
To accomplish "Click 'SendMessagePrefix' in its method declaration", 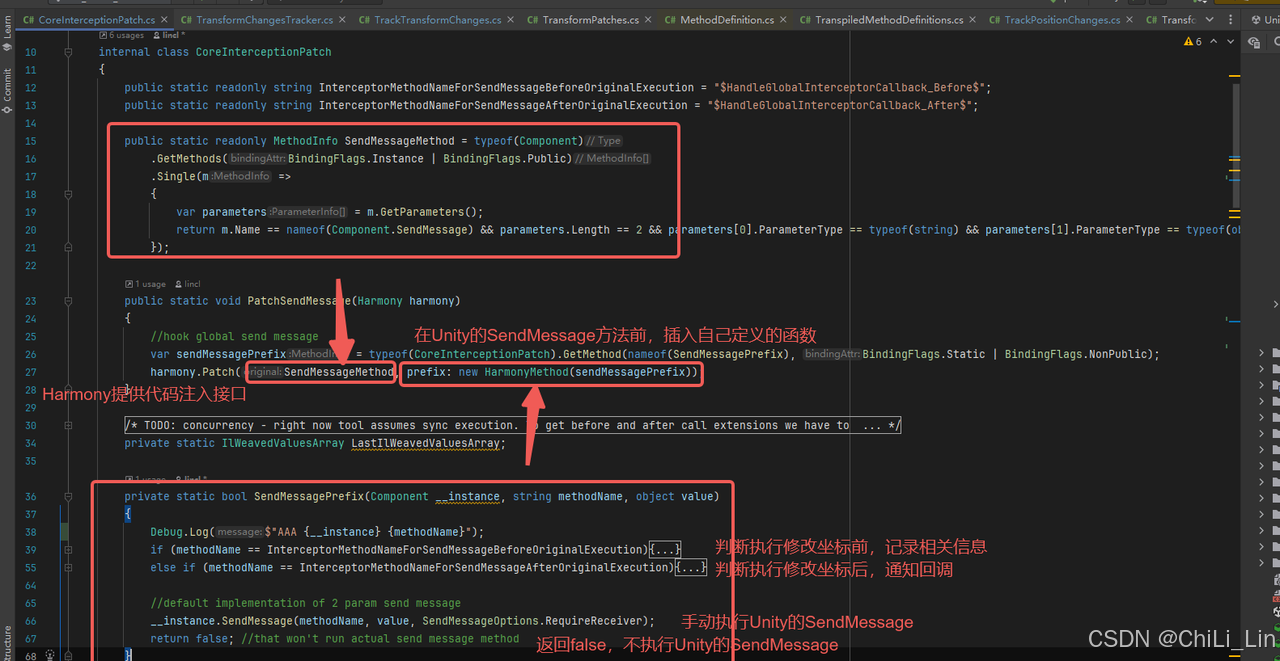I will [308, 496].
